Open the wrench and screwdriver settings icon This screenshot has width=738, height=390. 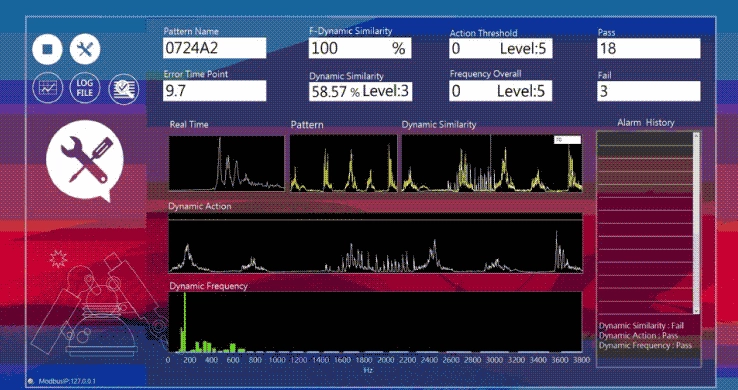tap(85, 49)
